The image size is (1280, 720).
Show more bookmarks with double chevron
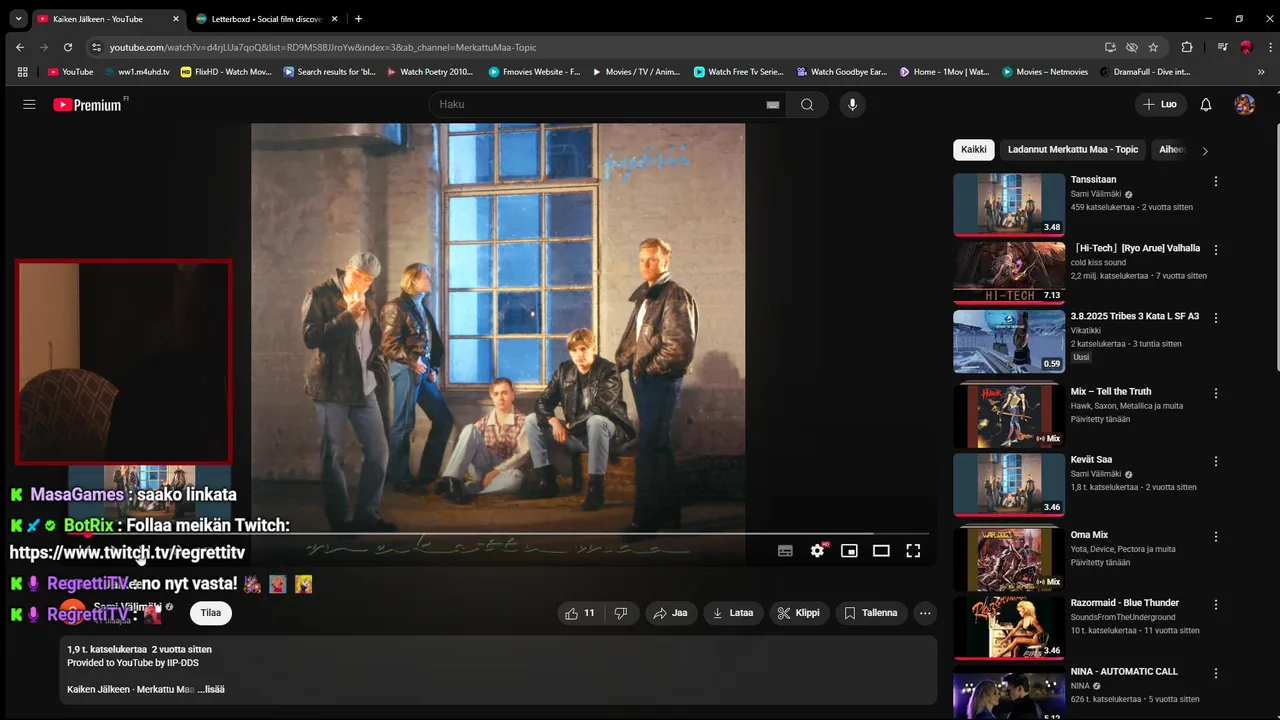(x=1261, y=72)
